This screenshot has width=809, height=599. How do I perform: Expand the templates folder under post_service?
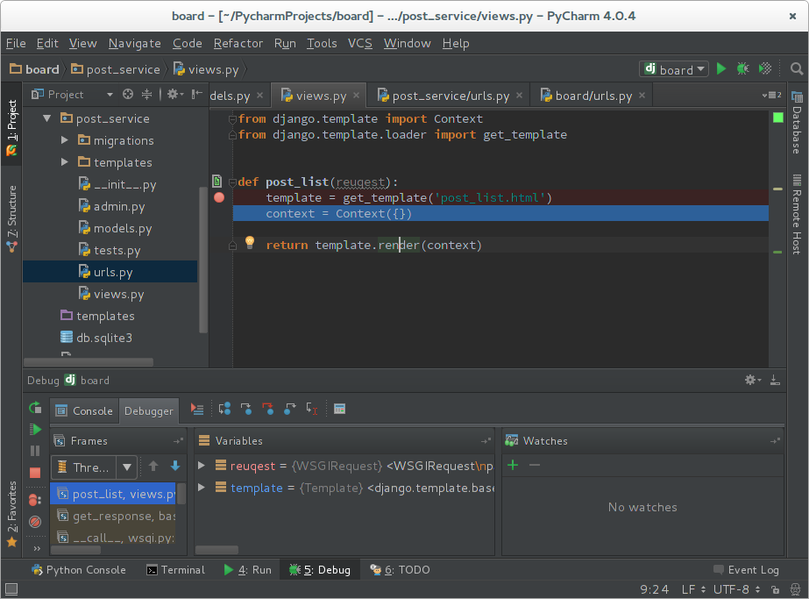(x=64, y=162)
